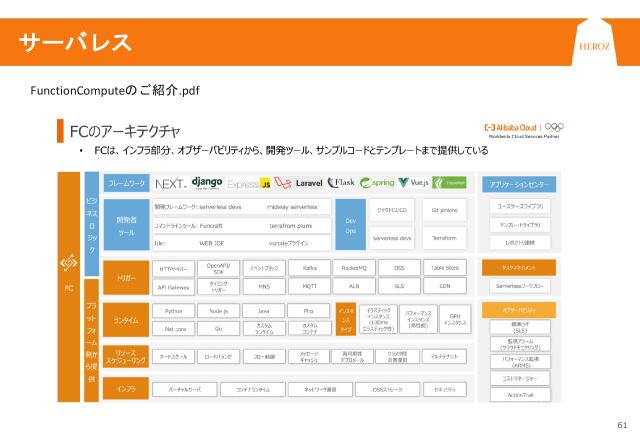Click the Java runtime box
Screen dimensions: 640x443
coord(264,311)
